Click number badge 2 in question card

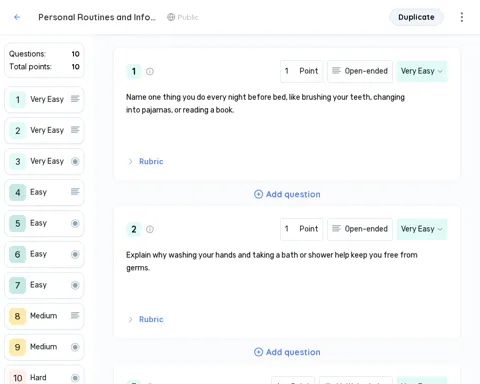134,229
